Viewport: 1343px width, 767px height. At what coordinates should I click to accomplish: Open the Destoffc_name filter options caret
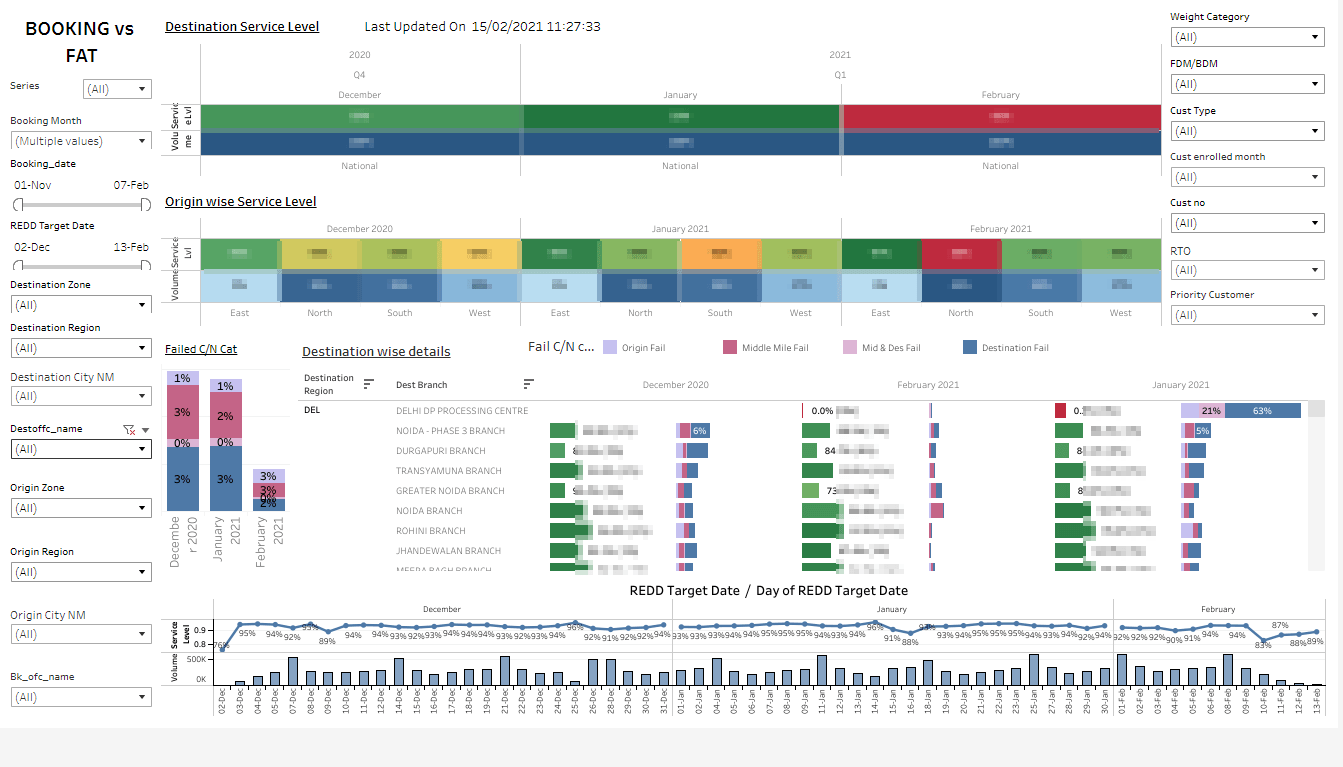click(x=145, y=430)
